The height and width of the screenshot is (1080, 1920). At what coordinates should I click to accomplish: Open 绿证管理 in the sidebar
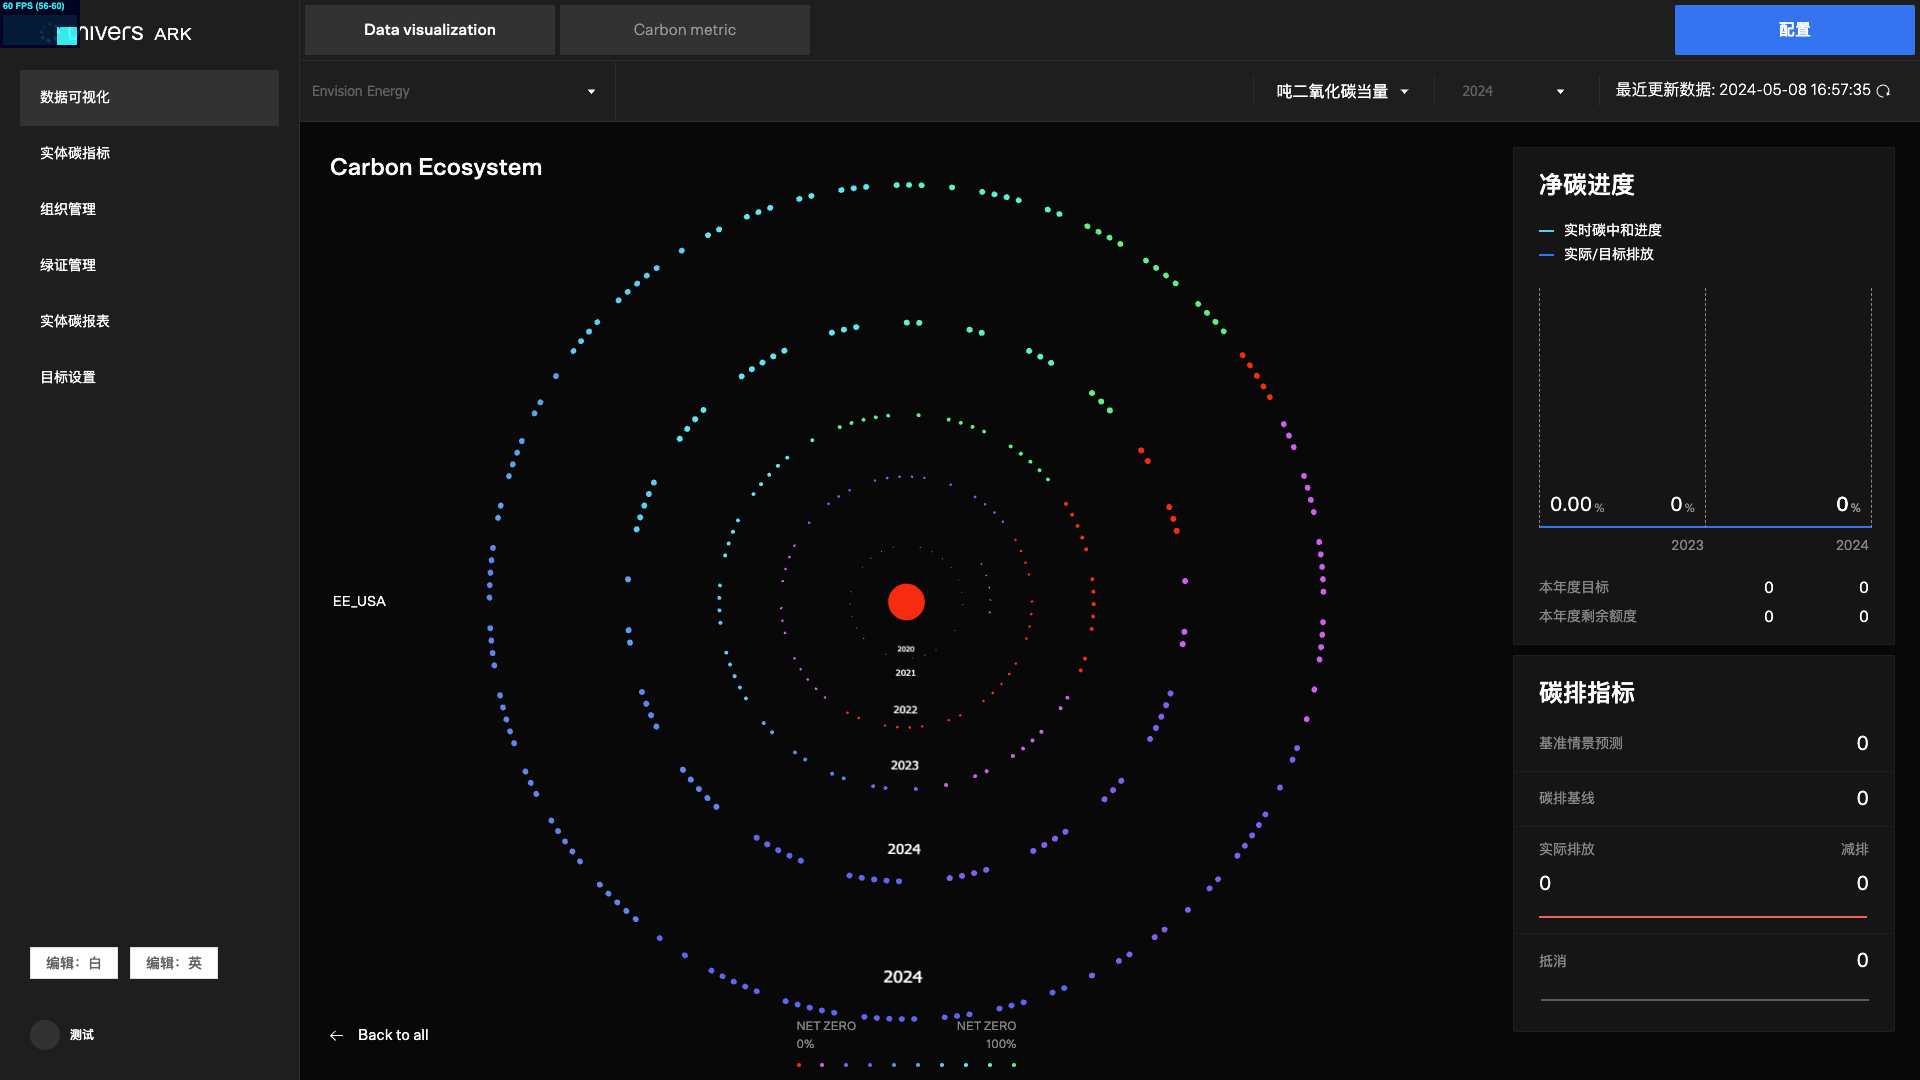pyautogui.click(x=68, y=265)
